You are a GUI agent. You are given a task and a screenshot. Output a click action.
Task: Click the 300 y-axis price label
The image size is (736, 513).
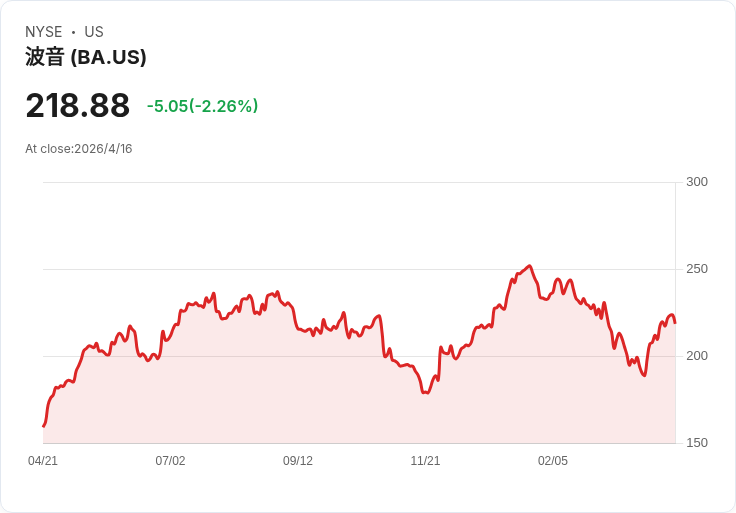tap(696, 182)
